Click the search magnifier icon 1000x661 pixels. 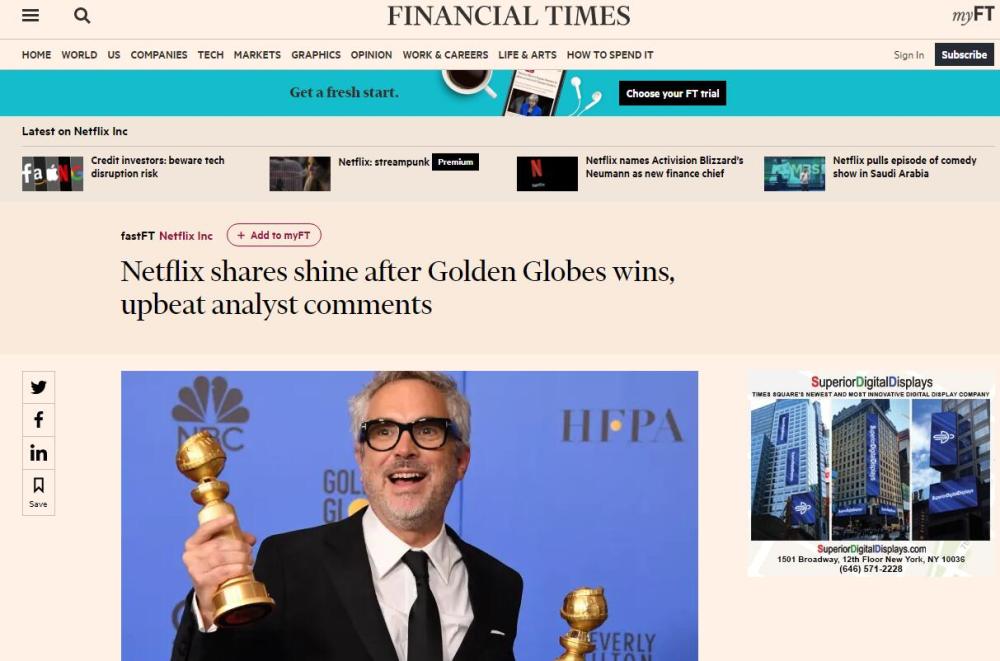click(x=82, y=15)
